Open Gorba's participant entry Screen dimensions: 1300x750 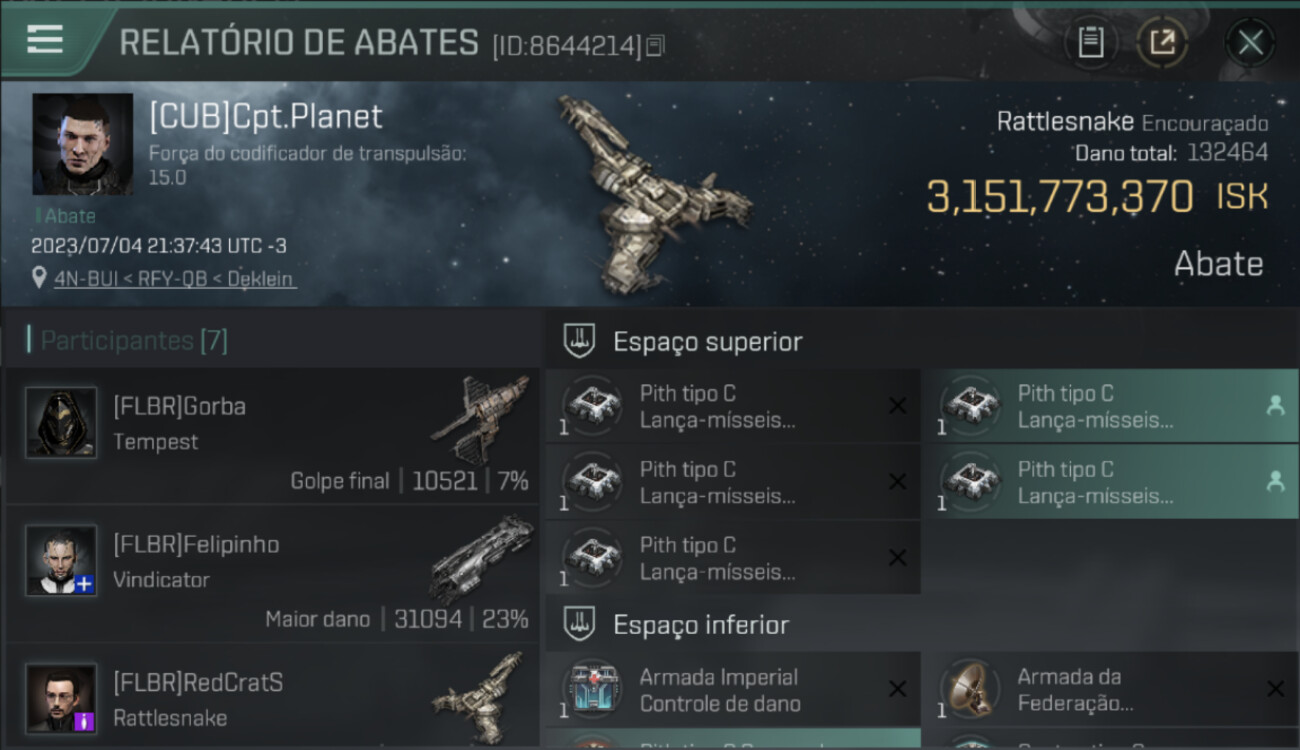pos(272,435)
